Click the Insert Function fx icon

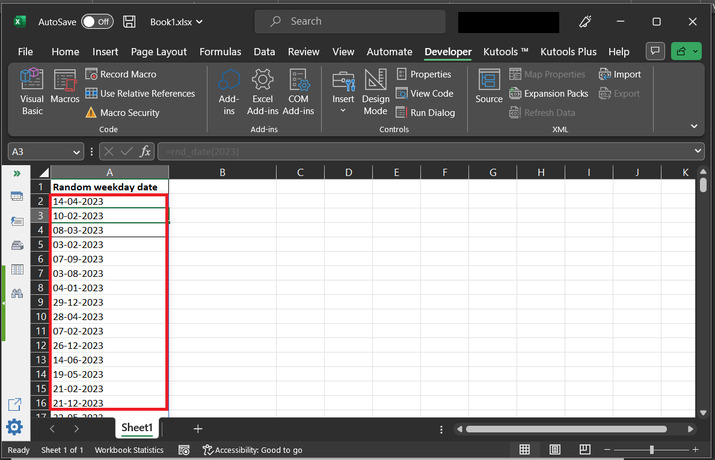[x=145, y=151]
